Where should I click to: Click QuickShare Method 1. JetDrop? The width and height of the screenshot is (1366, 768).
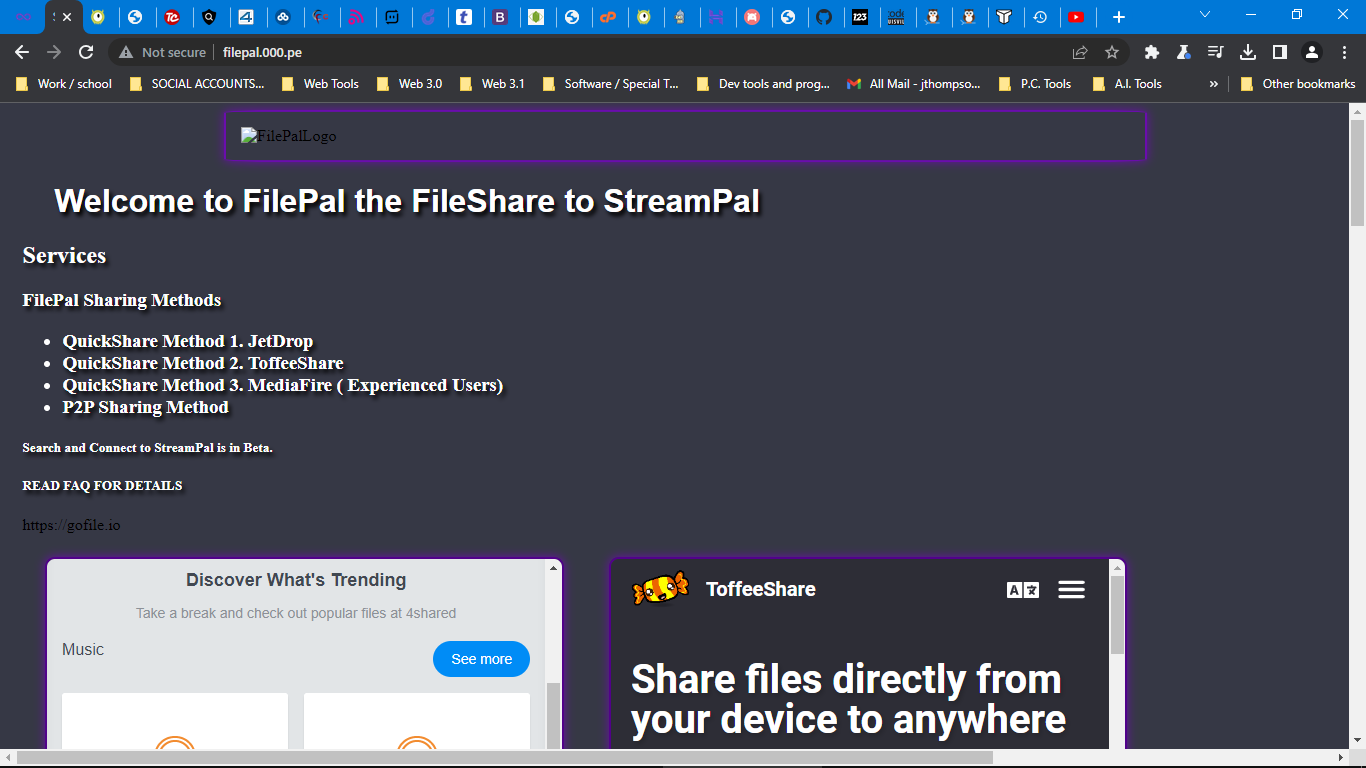coord(188,341)
